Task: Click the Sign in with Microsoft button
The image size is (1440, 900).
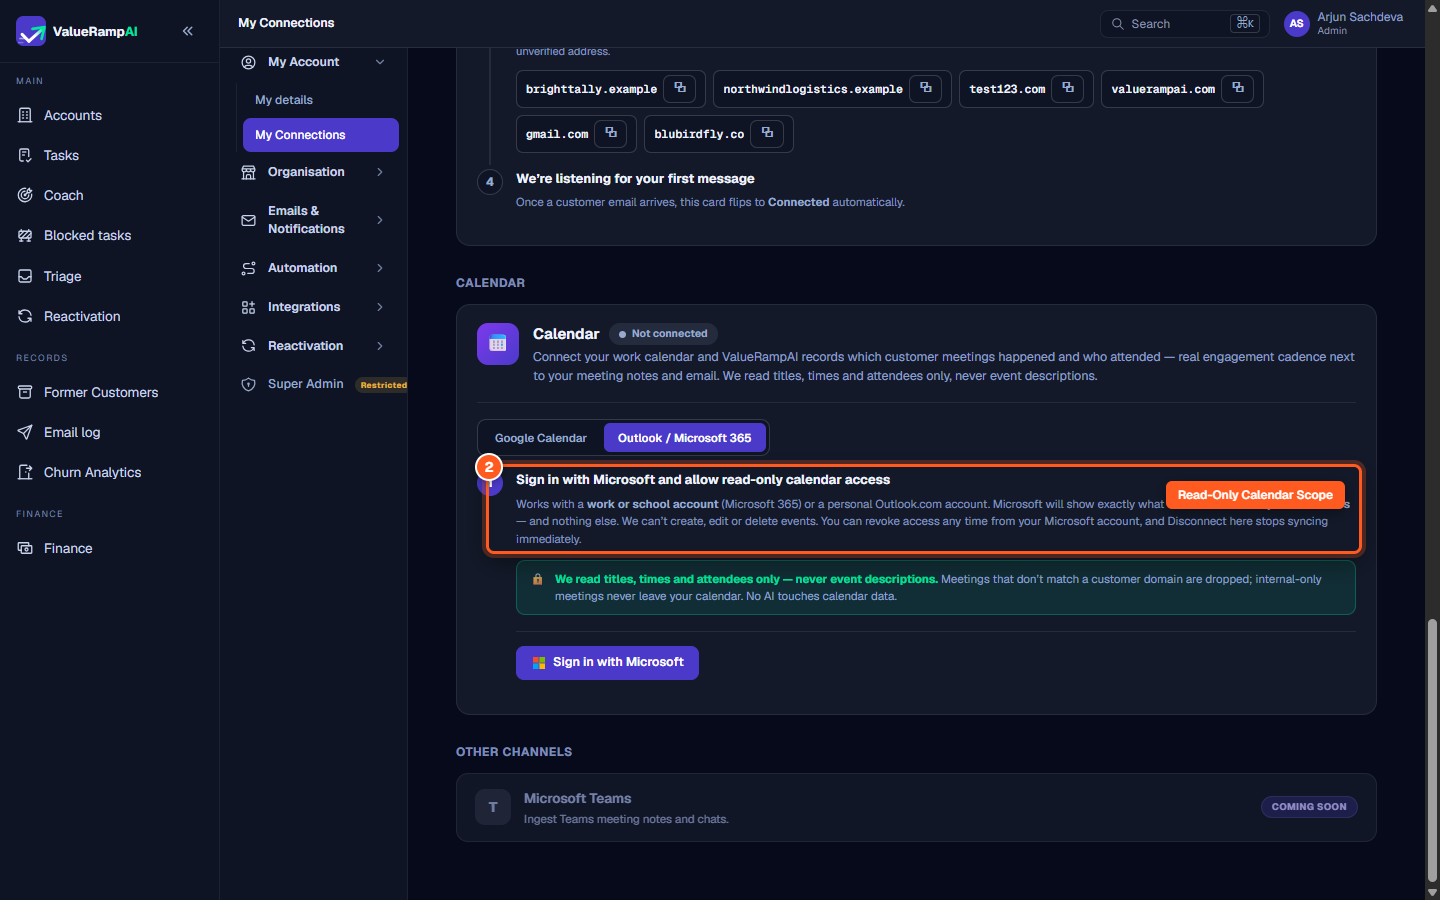Action: (x=607, y=663)
